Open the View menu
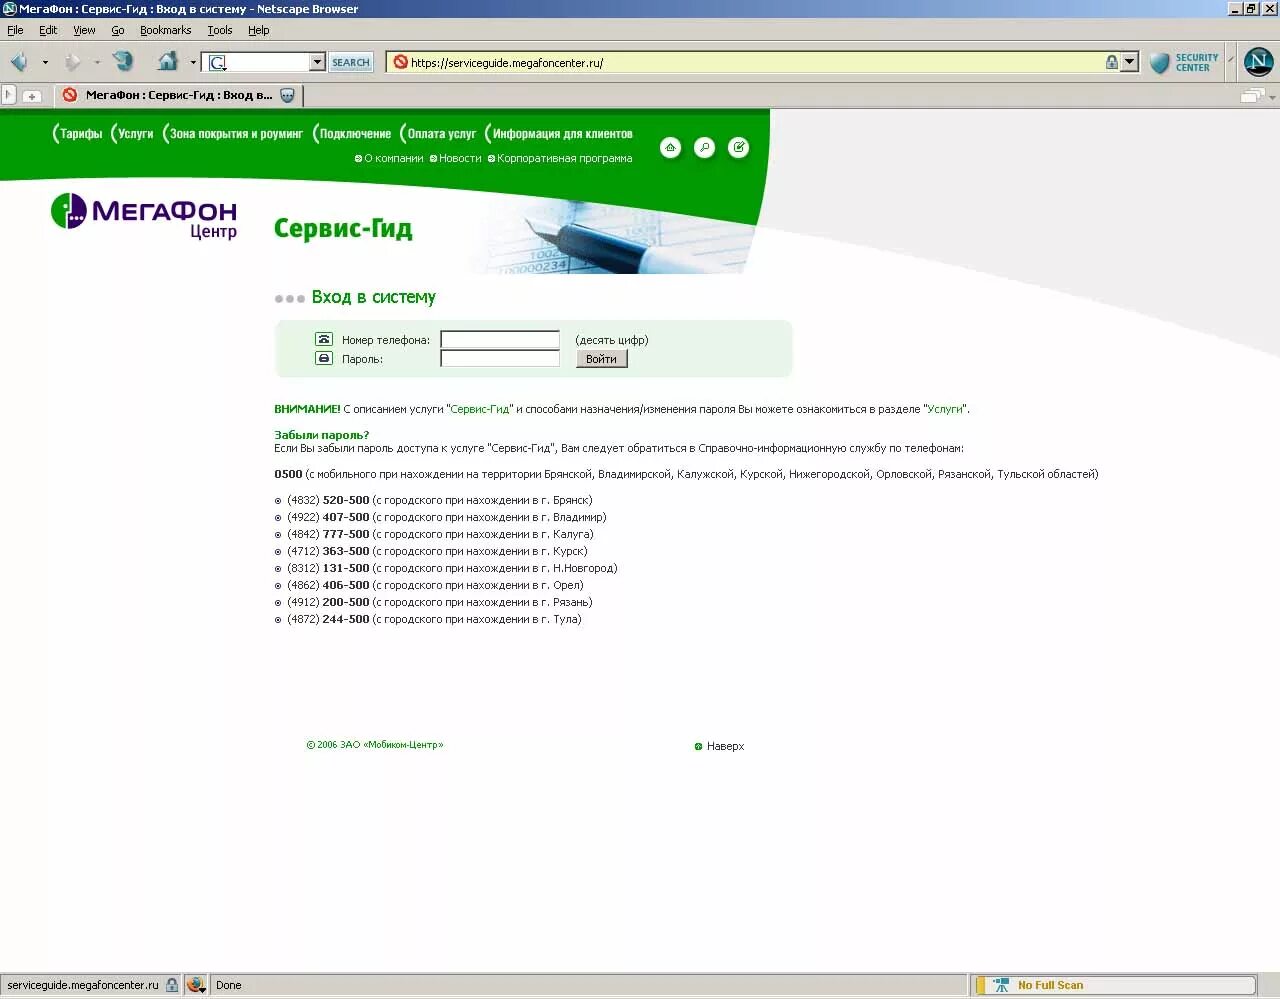Image resolution: width=1280 pixels, height=999 pixels. click(x=84, y=30)
